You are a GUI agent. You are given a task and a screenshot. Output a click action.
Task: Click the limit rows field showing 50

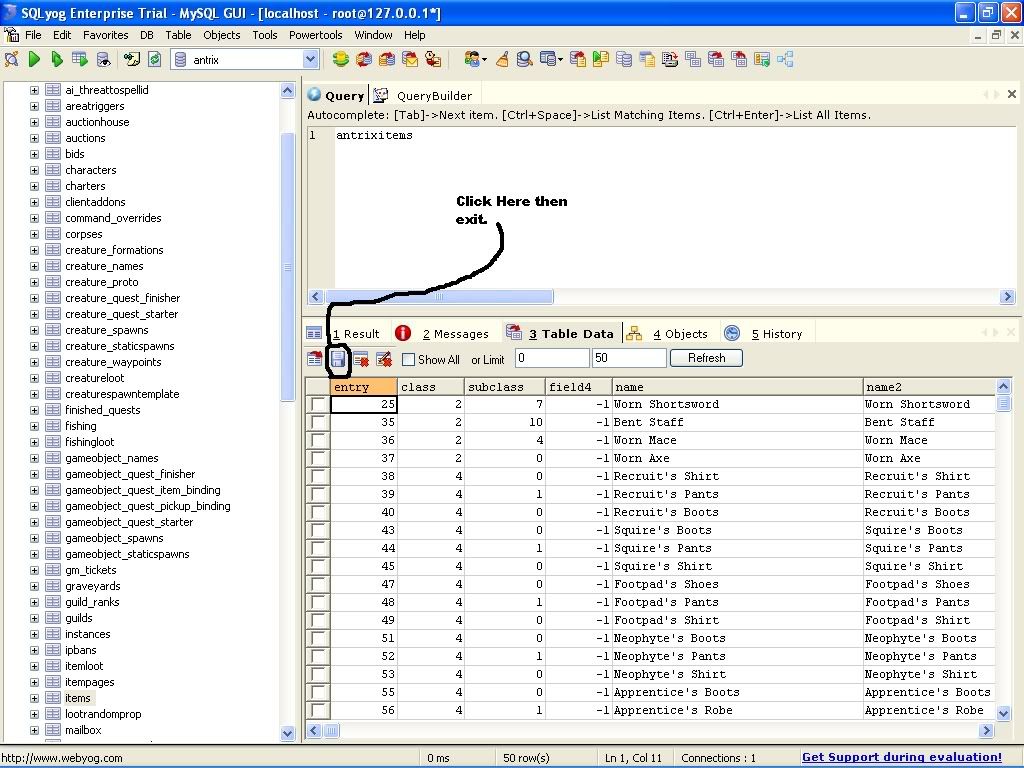click(629, 358)
